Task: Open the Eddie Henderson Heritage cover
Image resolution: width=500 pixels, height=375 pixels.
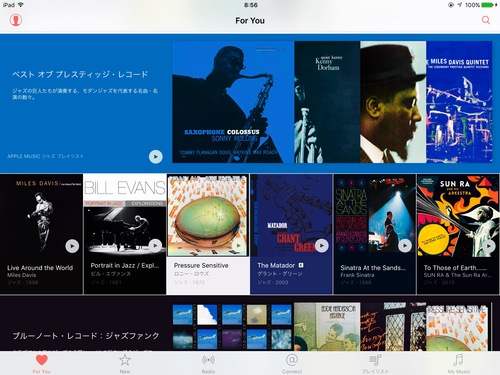Action: click(327, 326)
